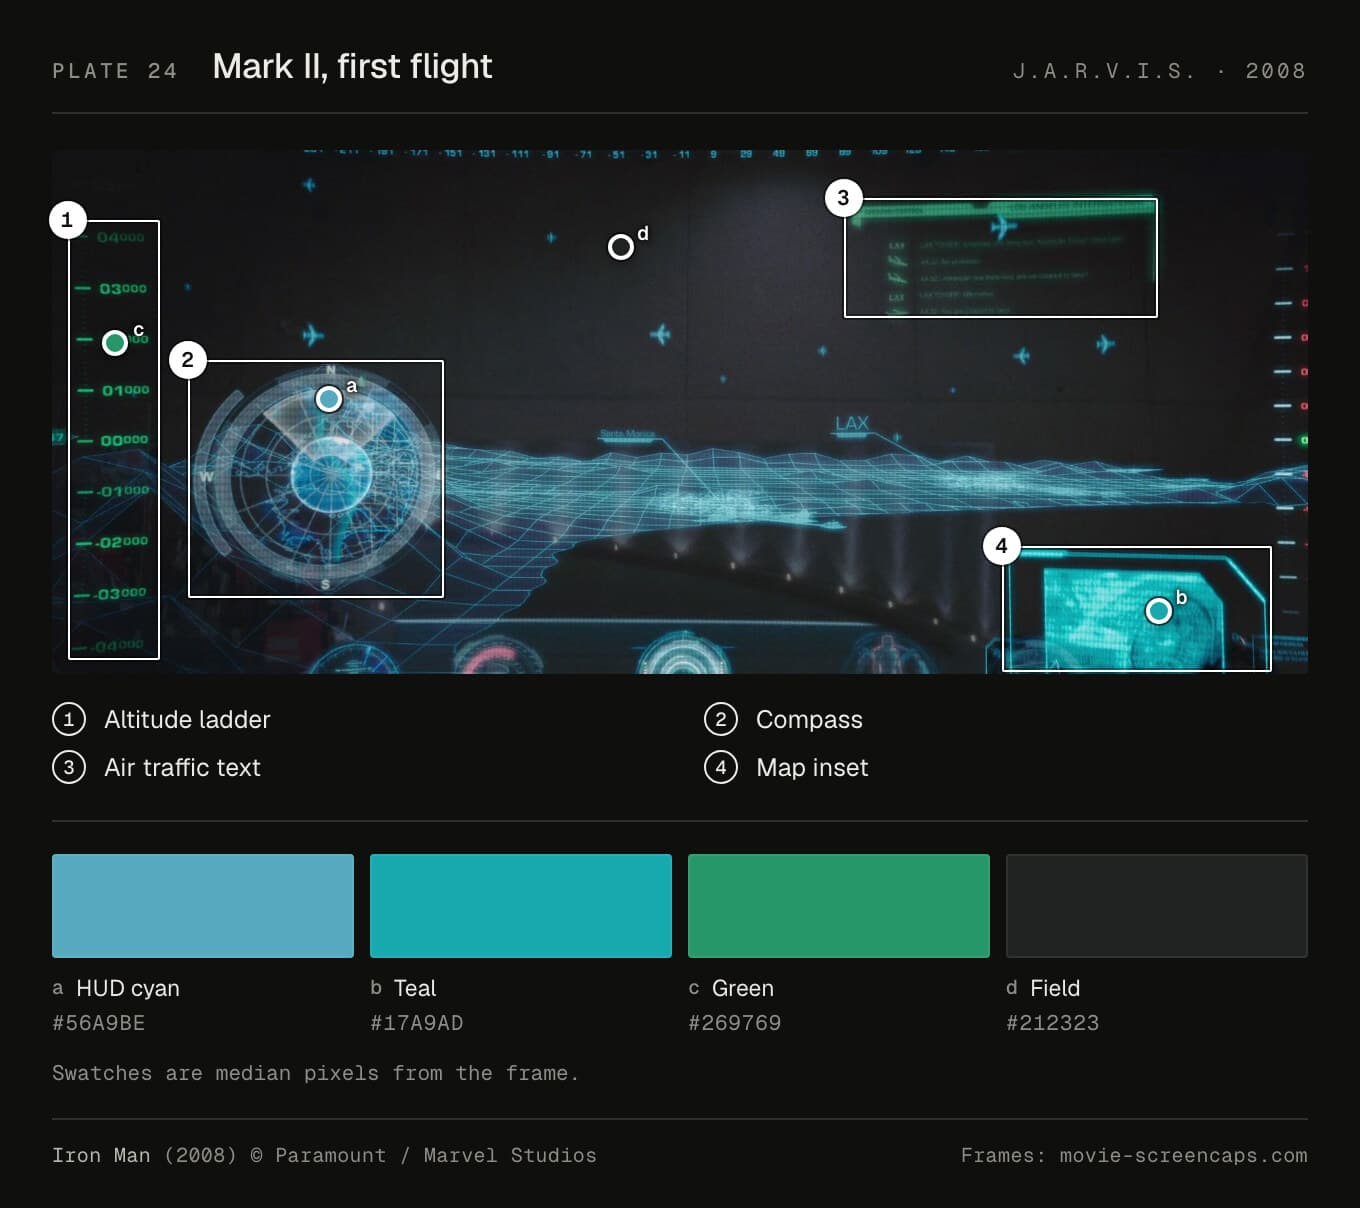Screen dimensions: 1360x1208
Task: Click sample point b on the map inset
Action: [1158, 610]
